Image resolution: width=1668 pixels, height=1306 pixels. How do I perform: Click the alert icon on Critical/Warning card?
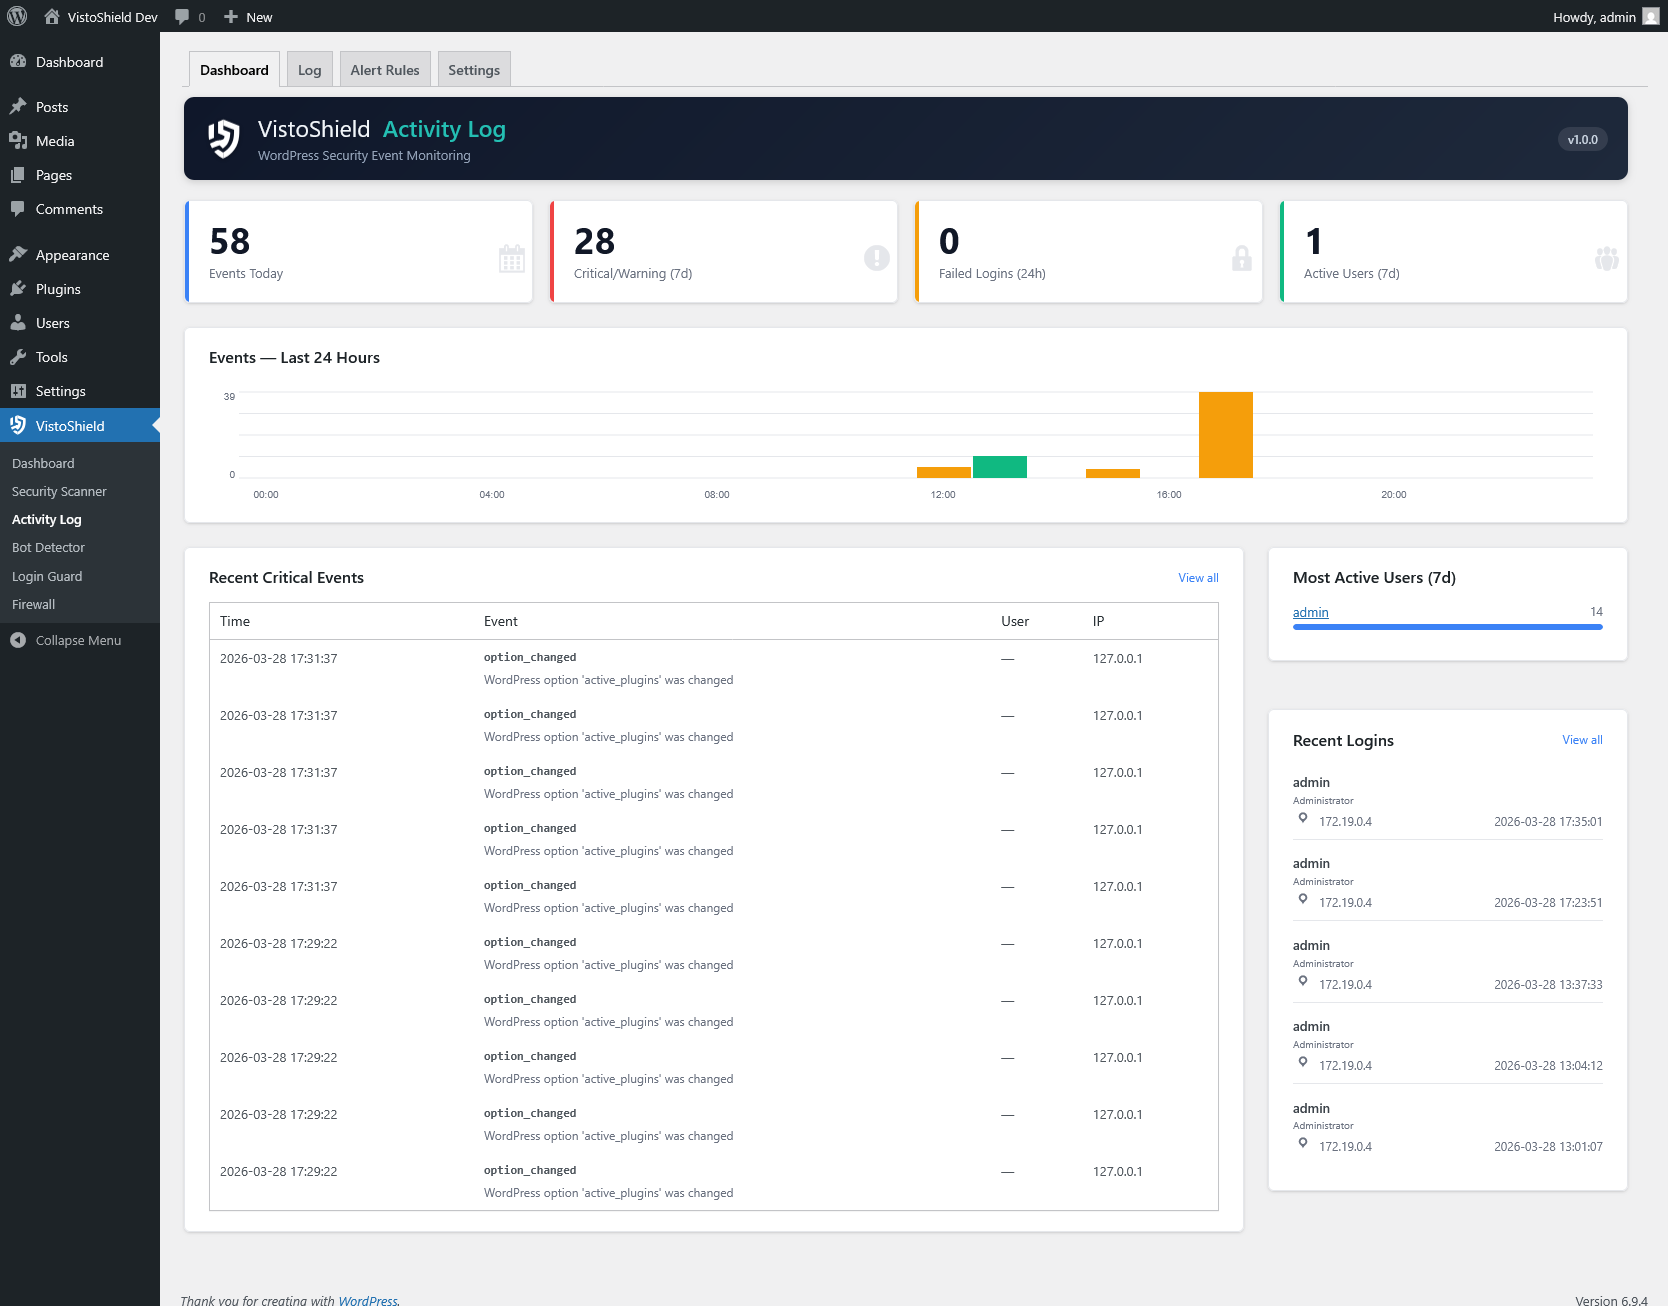[x=876, y=259]
